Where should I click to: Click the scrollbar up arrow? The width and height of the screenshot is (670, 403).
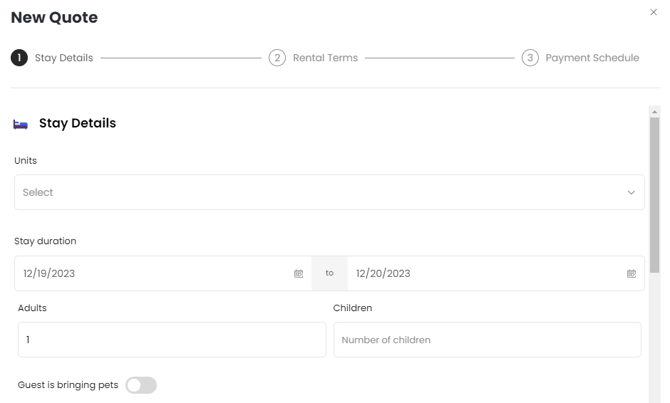pos(655,111)
